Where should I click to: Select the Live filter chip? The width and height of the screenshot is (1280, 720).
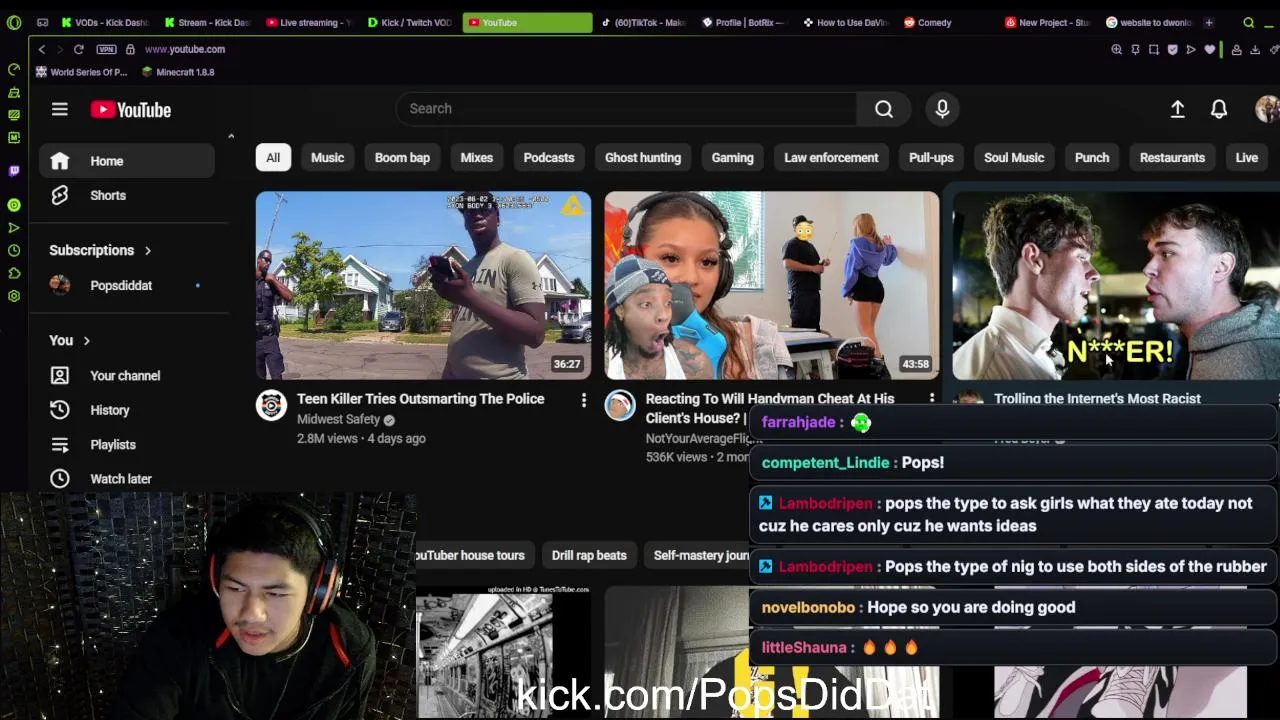point(1246,158)
